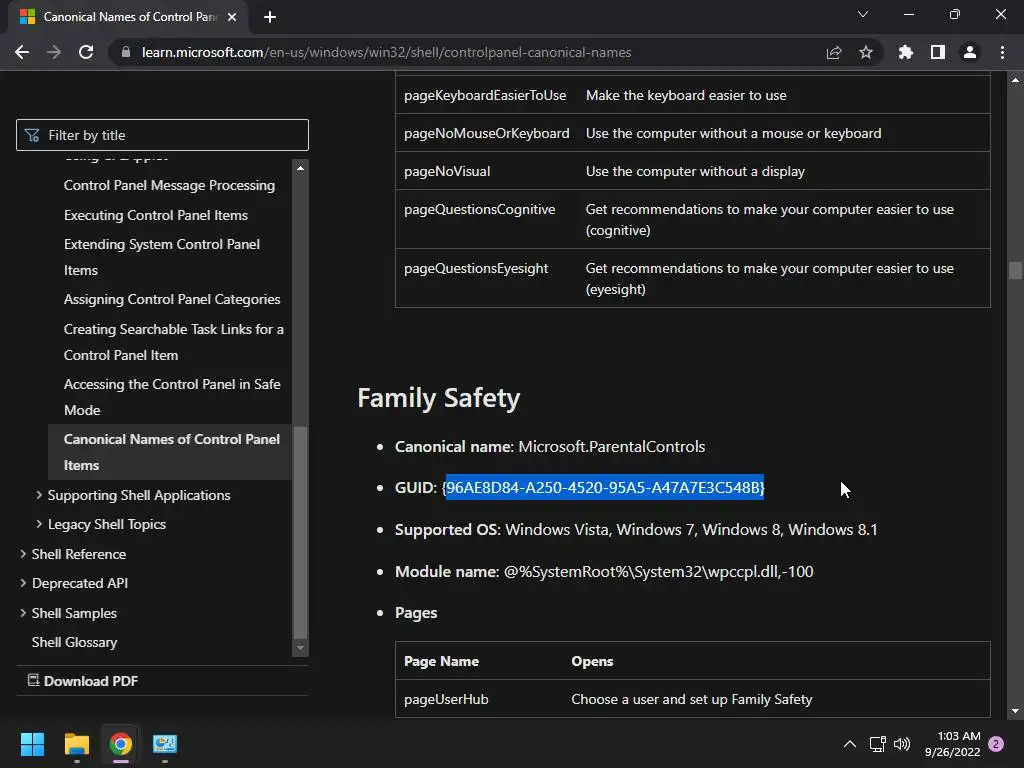Open Creating Searchable Task Links article
The image size is (1024, 768).
click(174, 342)
